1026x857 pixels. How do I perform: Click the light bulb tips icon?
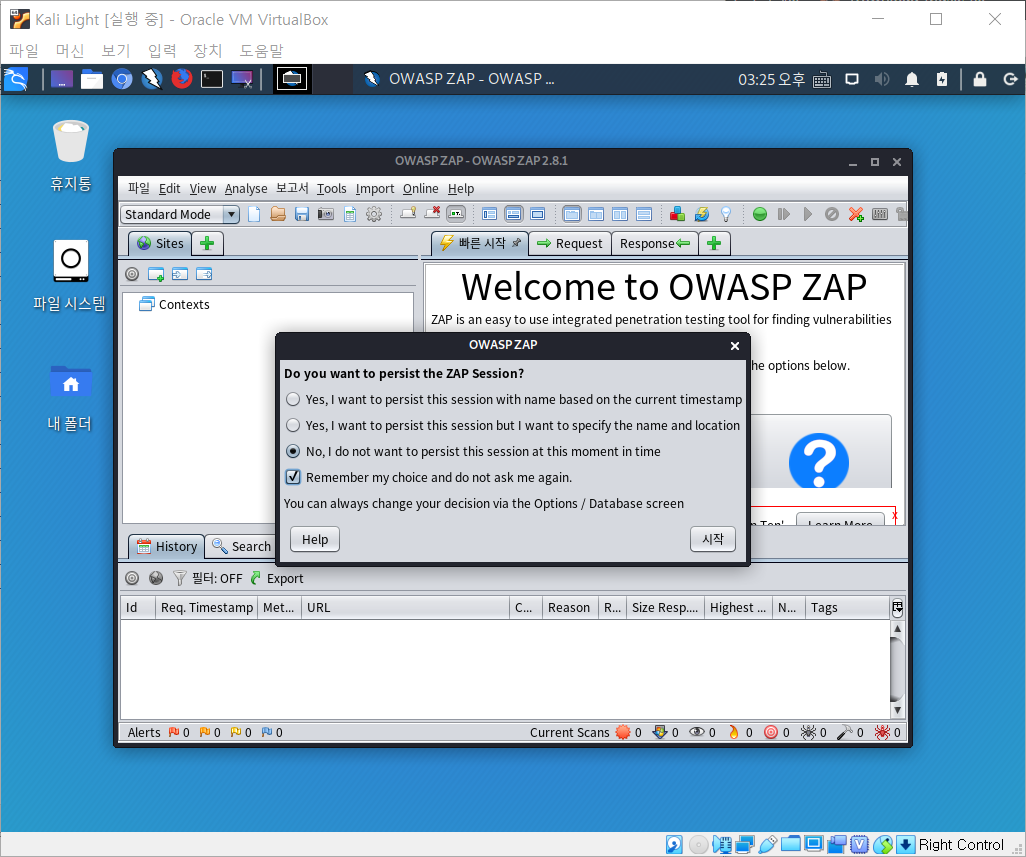tap(726, 214)
